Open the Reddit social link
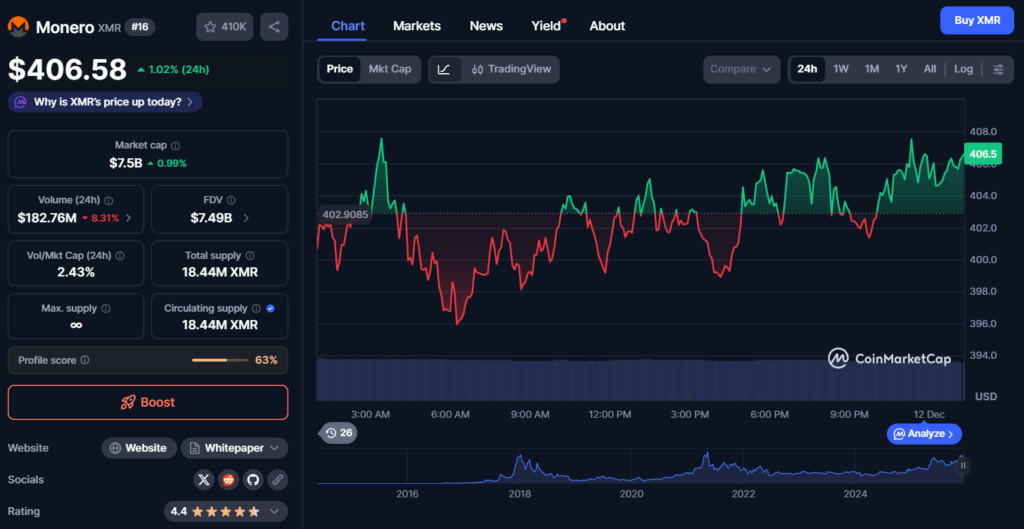1024x529 pixels. [229, 480]
